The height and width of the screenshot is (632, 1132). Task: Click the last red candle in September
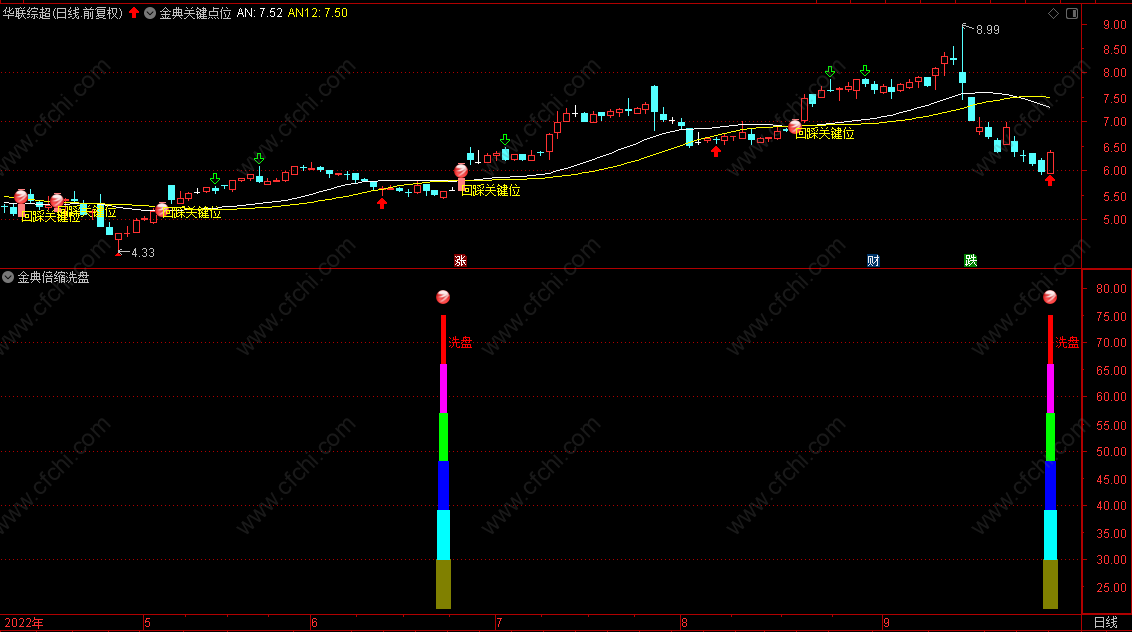[x=1050, y=163]
